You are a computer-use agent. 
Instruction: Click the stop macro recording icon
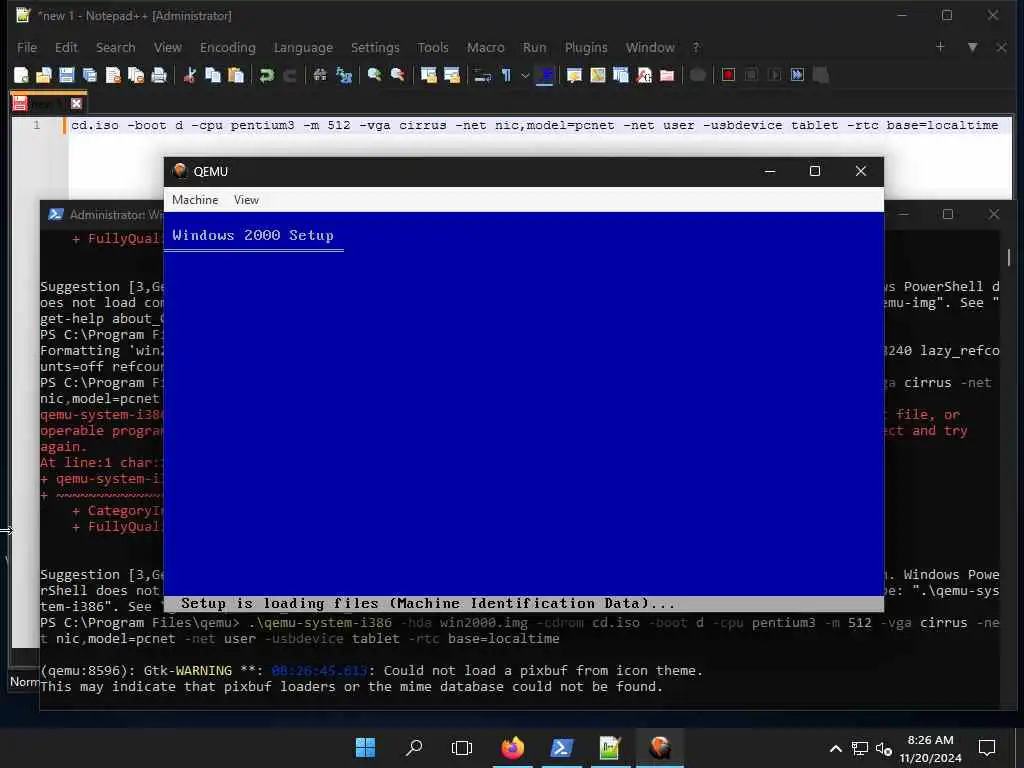[751, 75]
